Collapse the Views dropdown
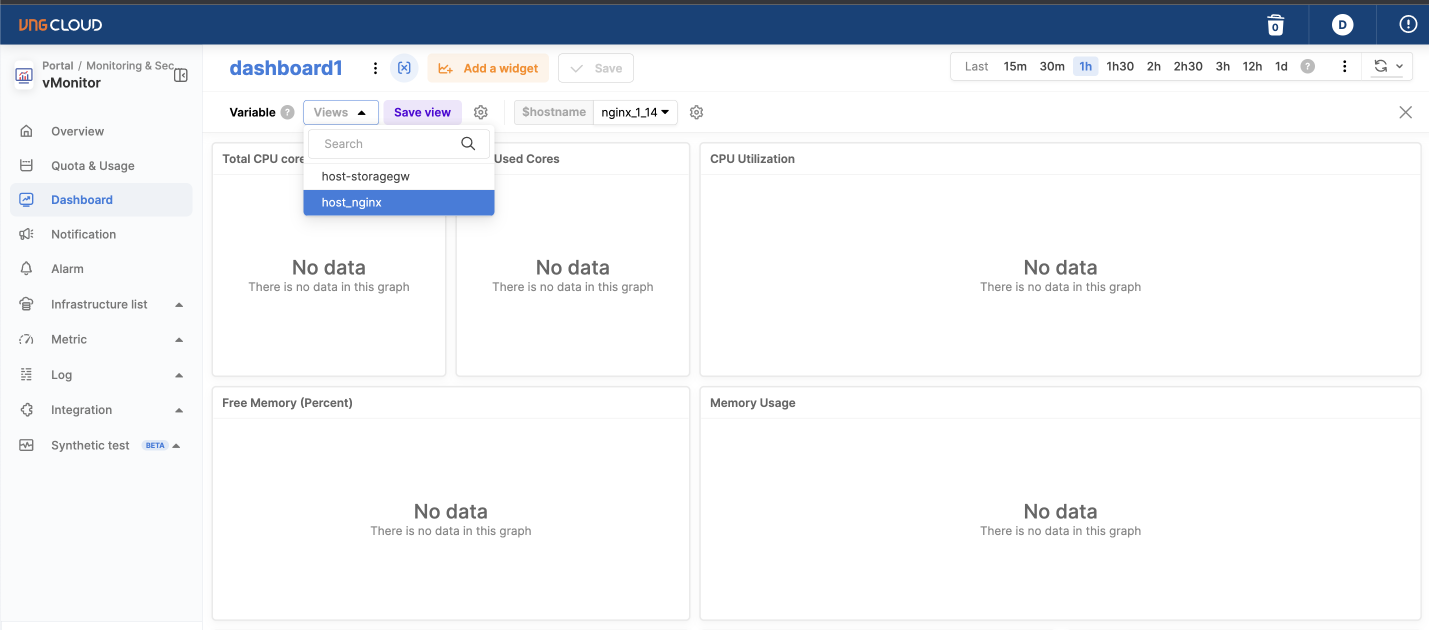This screenshot has height=630, width=1429. coord(341,112)
